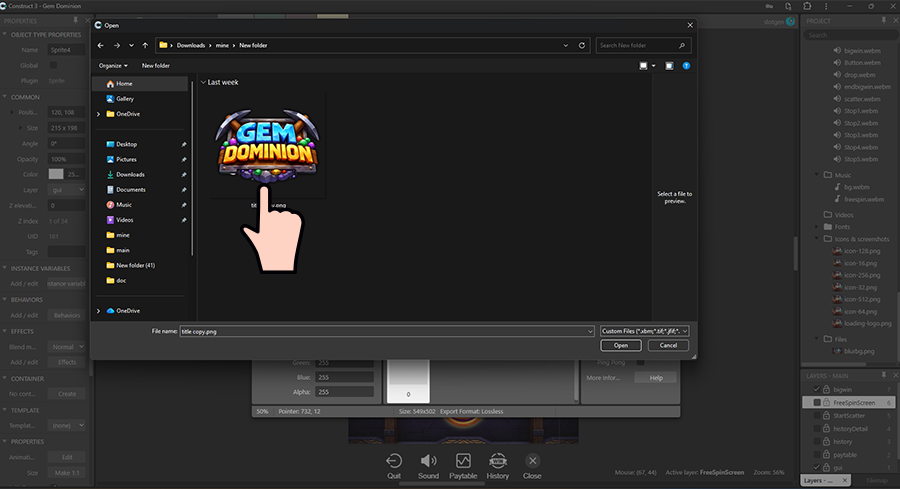900x489 pixels.
Task: Cancel the file Open dialog
Action: [668, 345]
